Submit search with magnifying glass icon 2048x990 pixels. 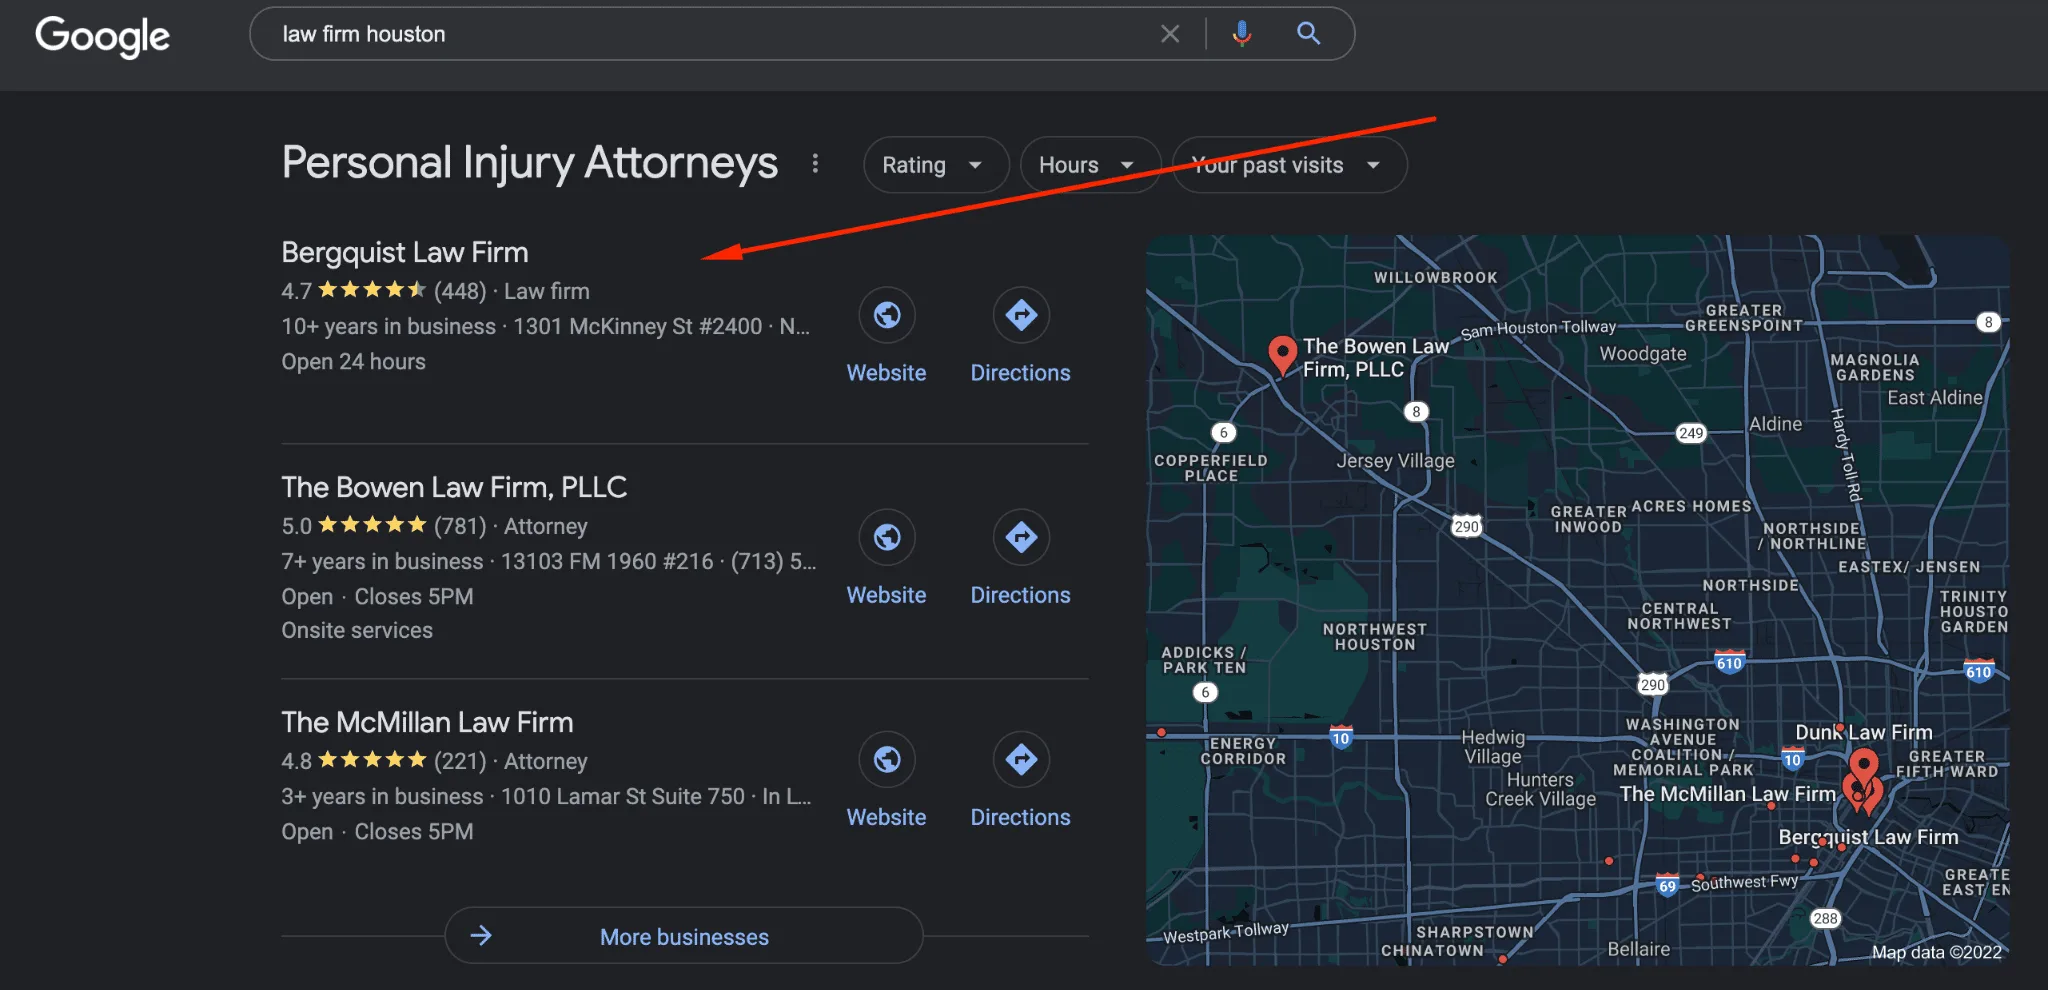1308,34
